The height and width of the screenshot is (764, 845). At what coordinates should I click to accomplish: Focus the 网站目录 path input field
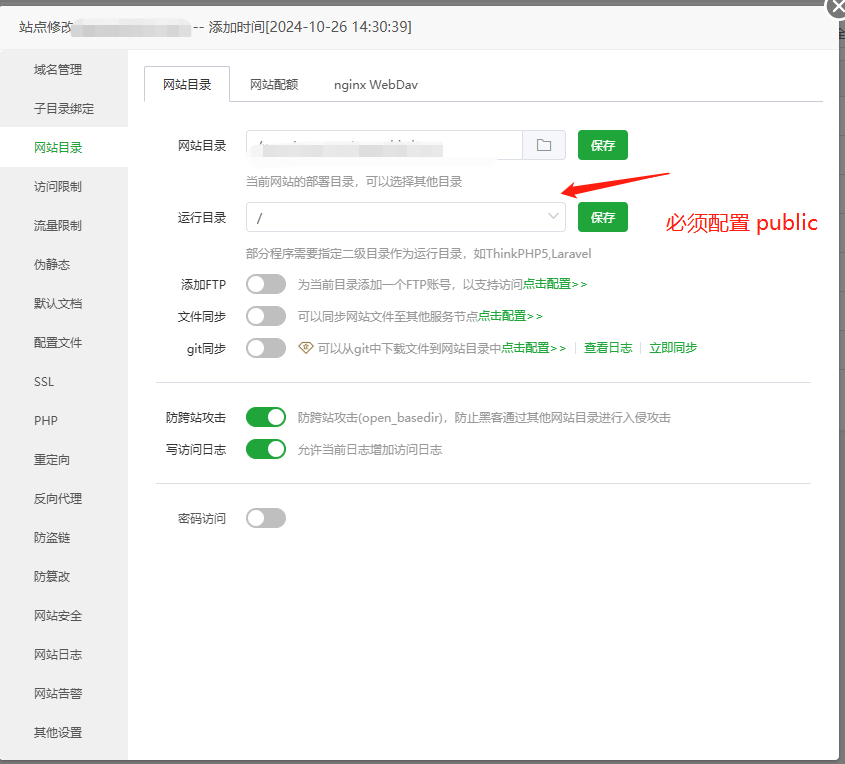[x=384, y=145]
